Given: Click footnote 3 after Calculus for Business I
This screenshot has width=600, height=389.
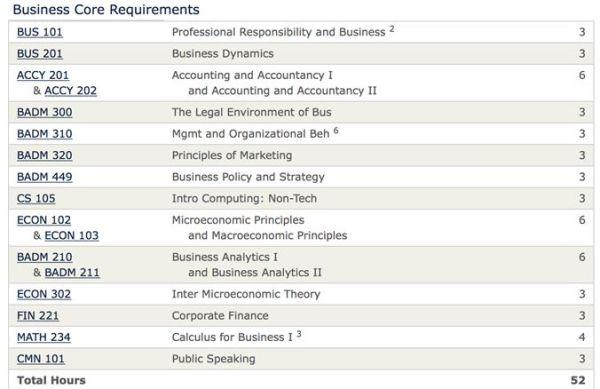Looking at the screenshot, I should [x=299, y=334].
